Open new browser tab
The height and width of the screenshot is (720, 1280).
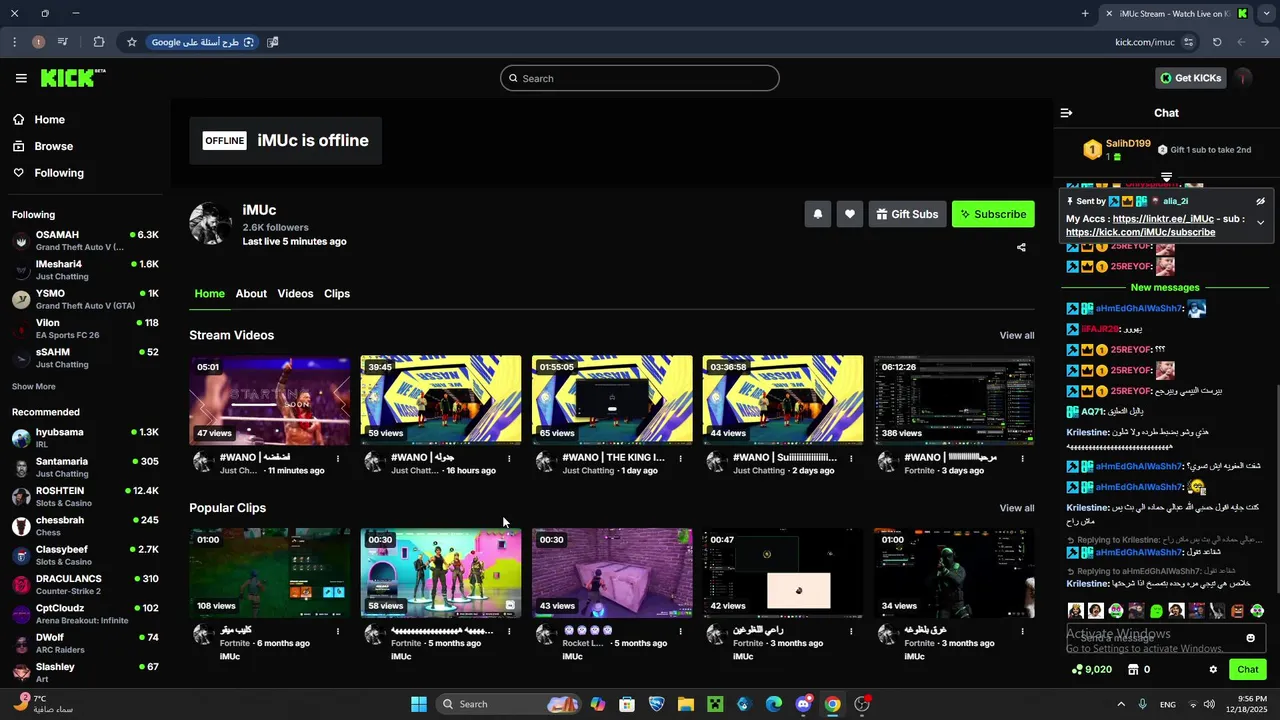[1085, 13]
